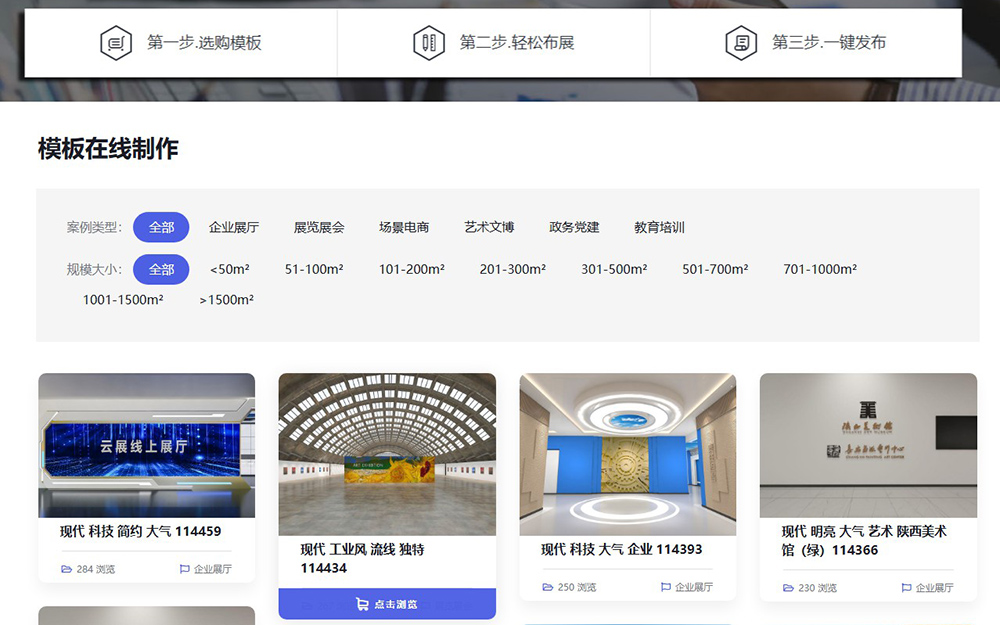Viewport: 1000px width, 625px height.
Task: Enable the 艺术文博 case type filter
Action: click(x=488, y=227)
